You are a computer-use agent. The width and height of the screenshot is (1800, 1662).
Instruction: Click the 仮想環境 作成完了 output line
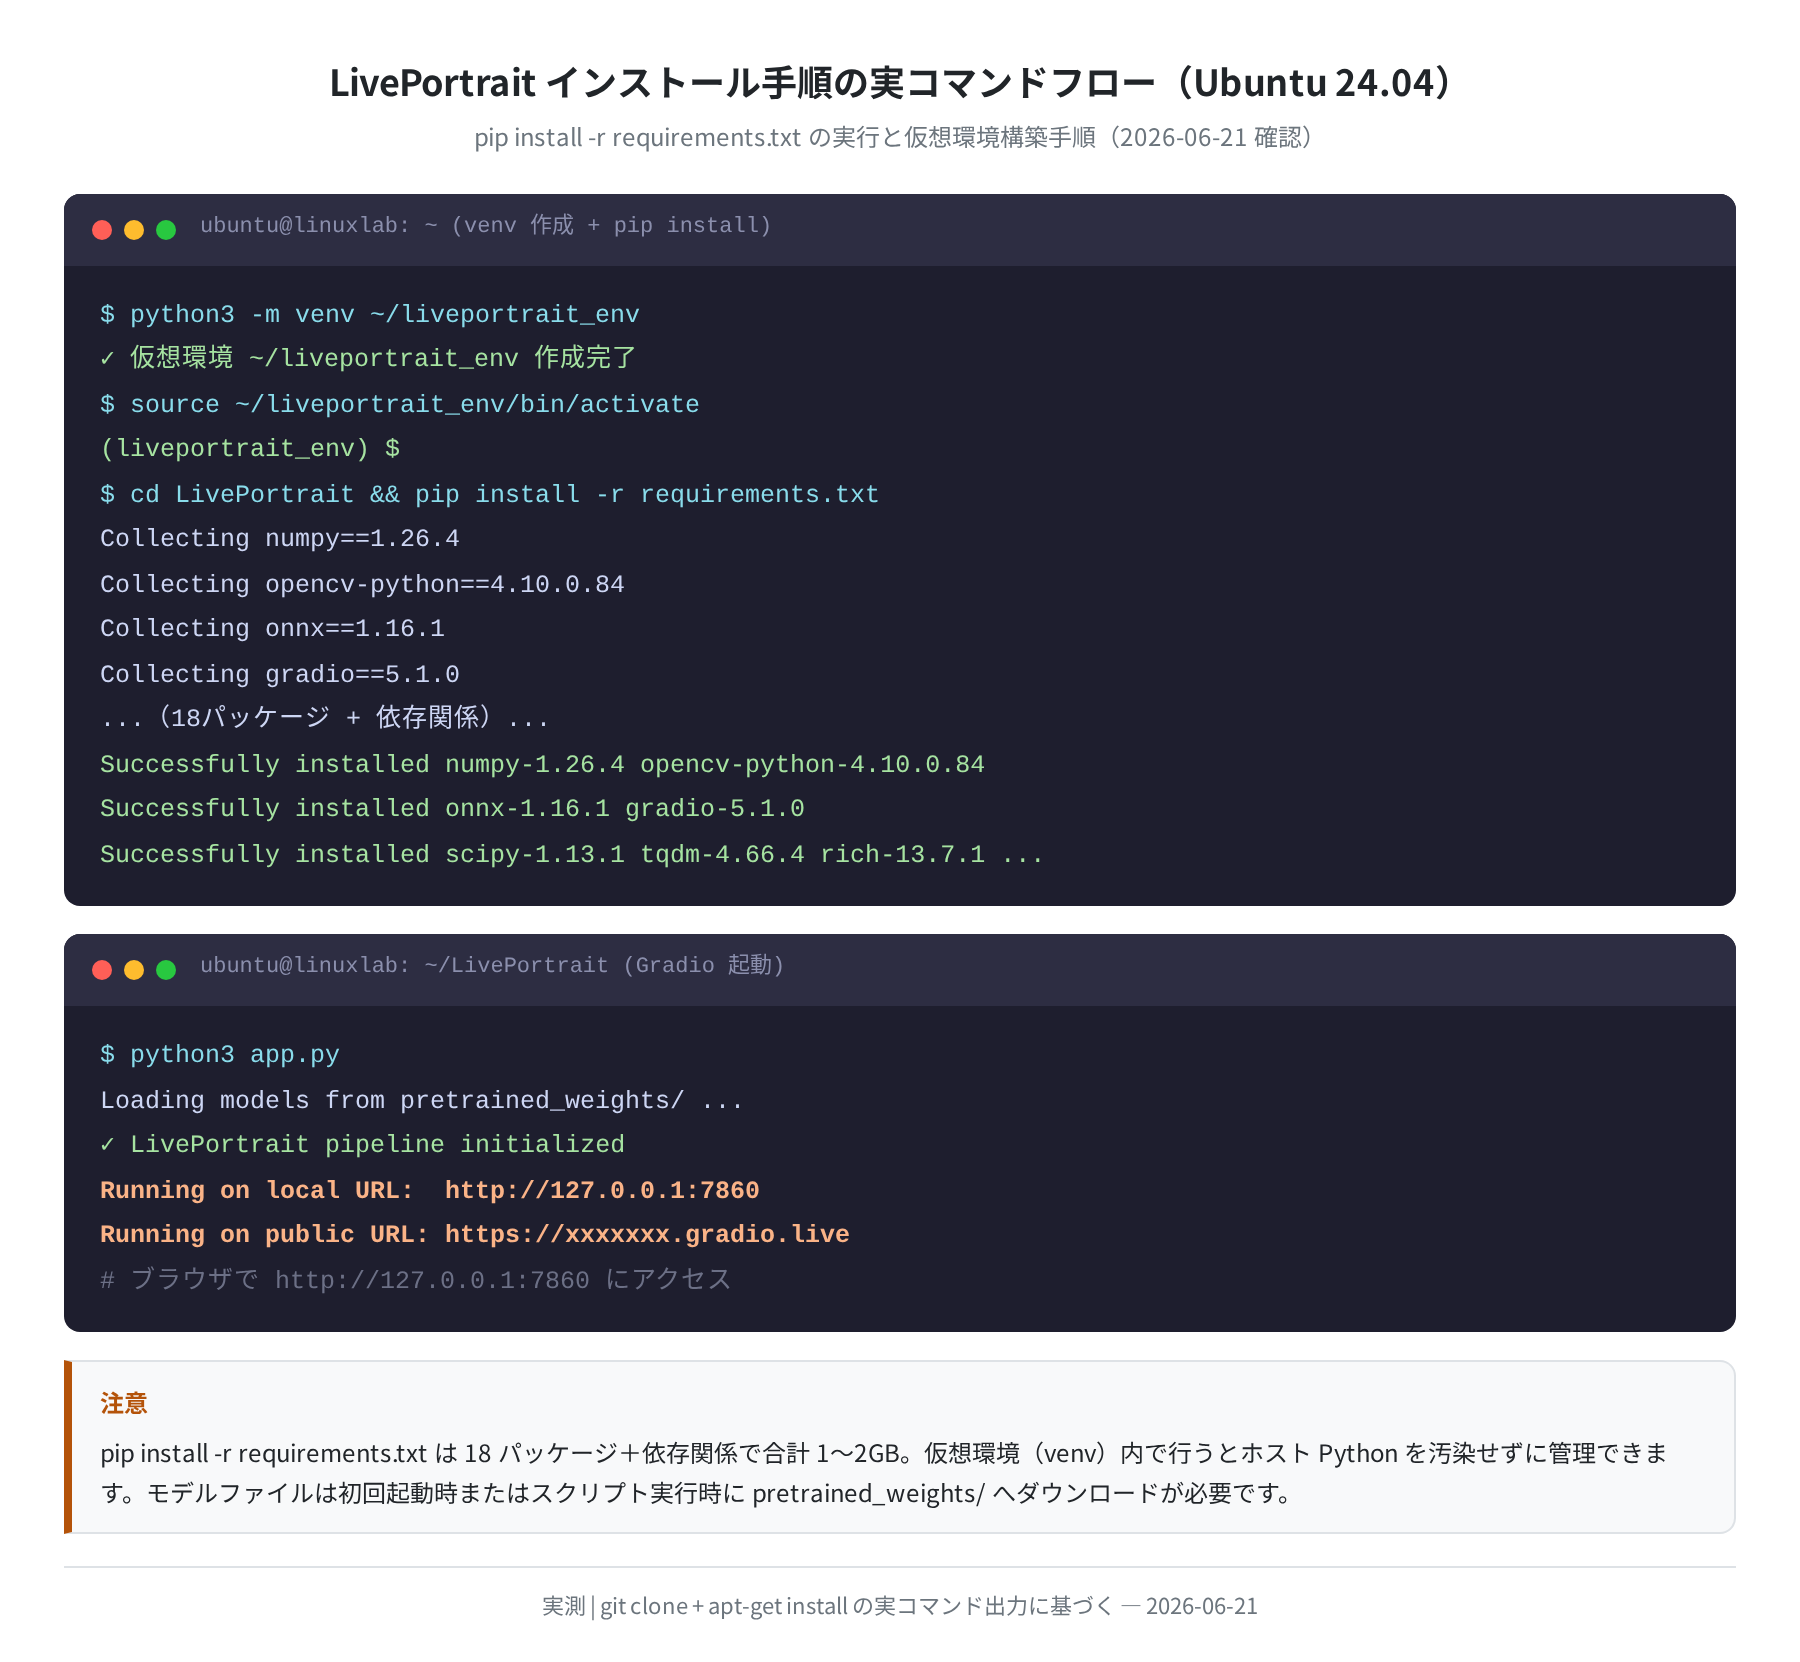coord(368,358)
